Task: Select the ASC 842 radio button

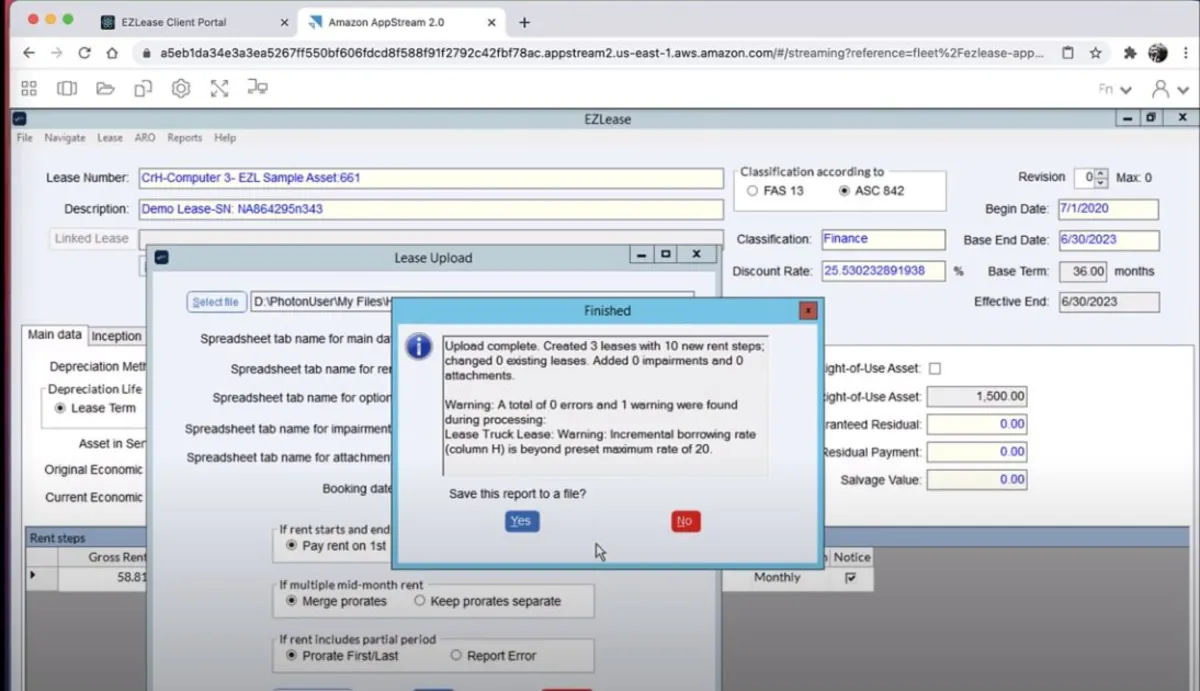Action: (x=844, y=191)
